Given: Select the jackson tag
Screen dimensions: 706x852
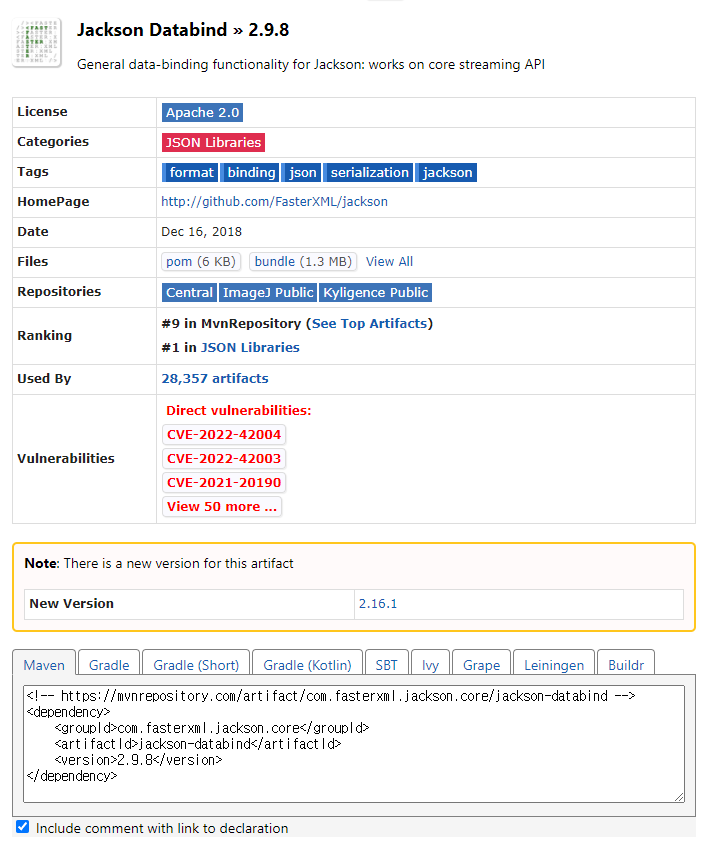Looking at the screenshot, I should click(x=447, y=172).
